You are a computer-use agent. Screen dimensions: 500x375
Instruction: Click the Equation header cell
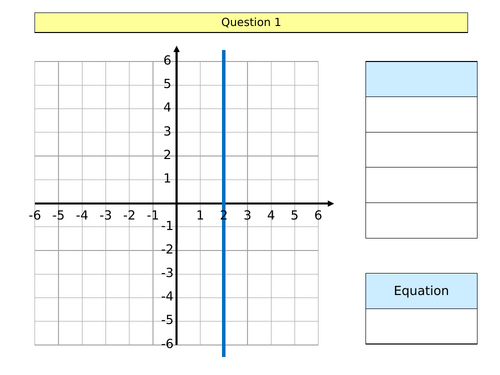pyautogui.click(x=421, y=291)
